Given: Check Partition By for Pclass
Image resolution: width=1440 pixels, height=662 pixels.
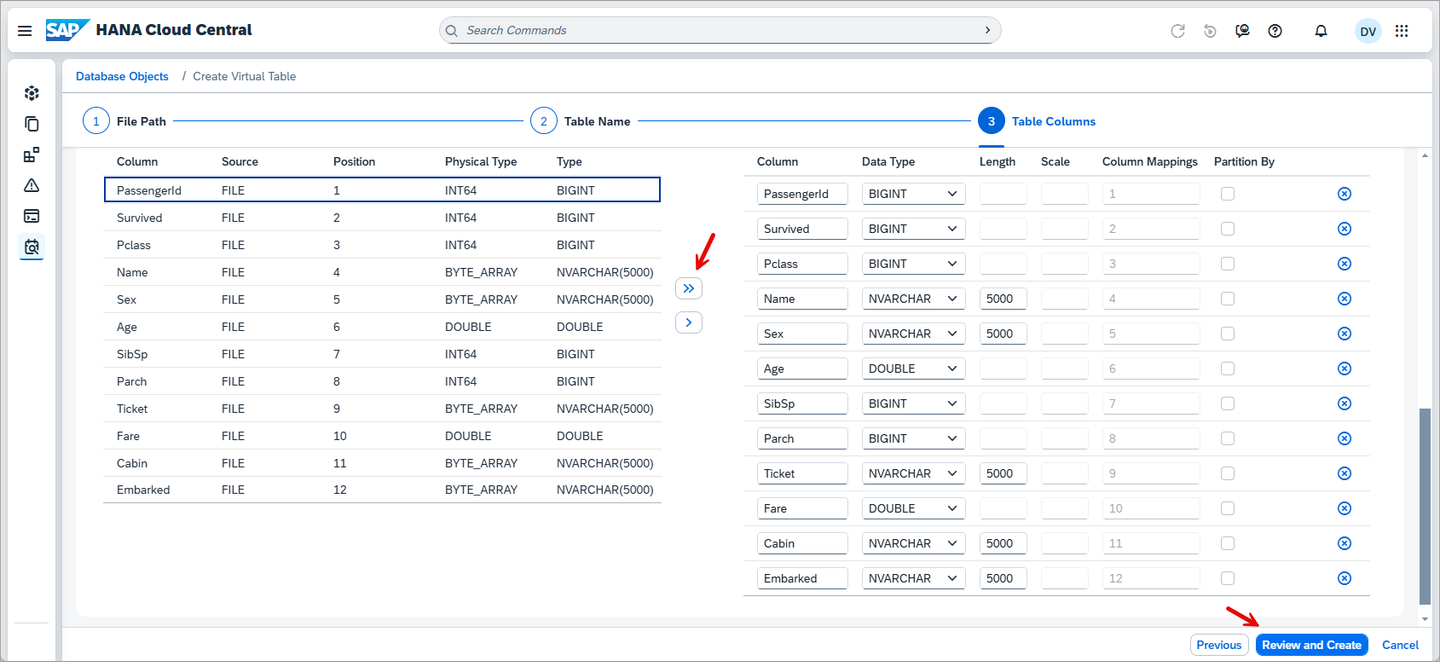Looking at the screenshot, I should (x=1227, y=264).
